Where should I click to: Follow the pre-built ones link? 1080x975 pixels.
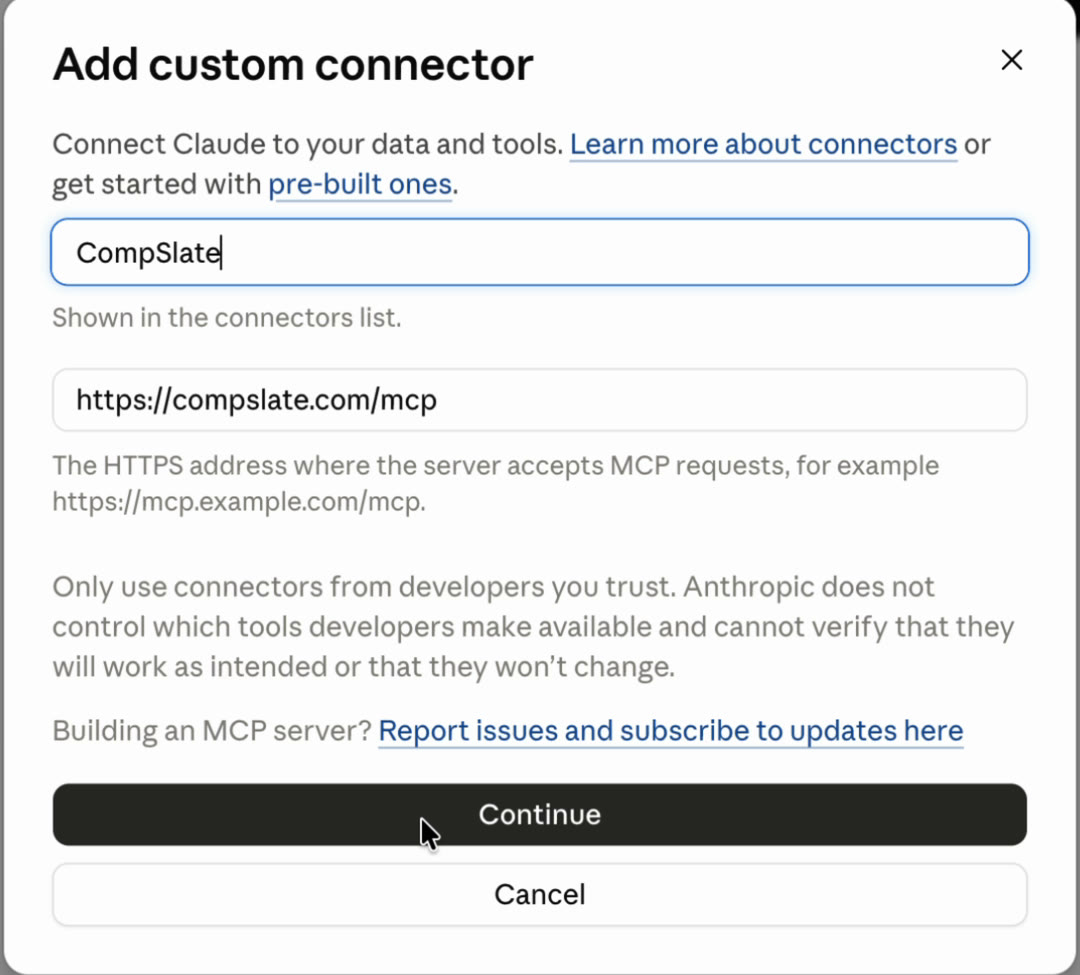coord(360,185)
